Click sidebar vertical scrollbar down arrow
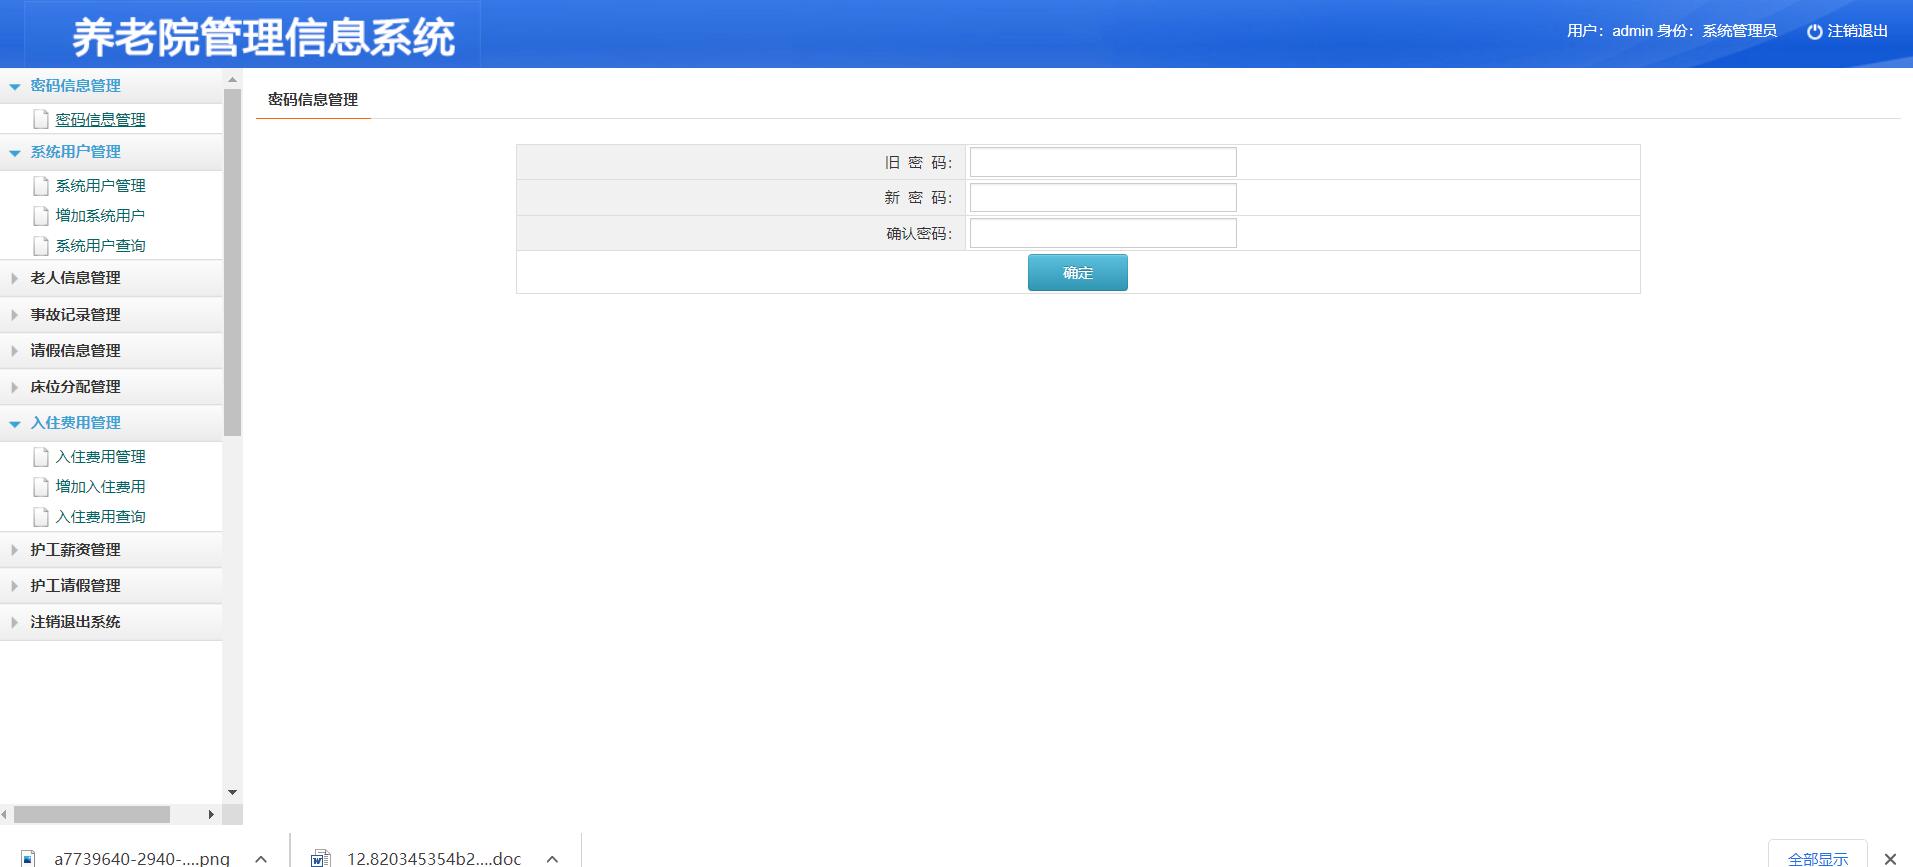Screen dimensions: 1913x867 232,792
